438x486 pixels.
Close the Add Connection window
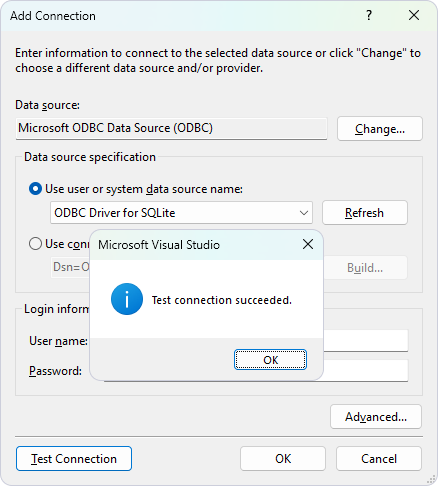tap(414, 15)
